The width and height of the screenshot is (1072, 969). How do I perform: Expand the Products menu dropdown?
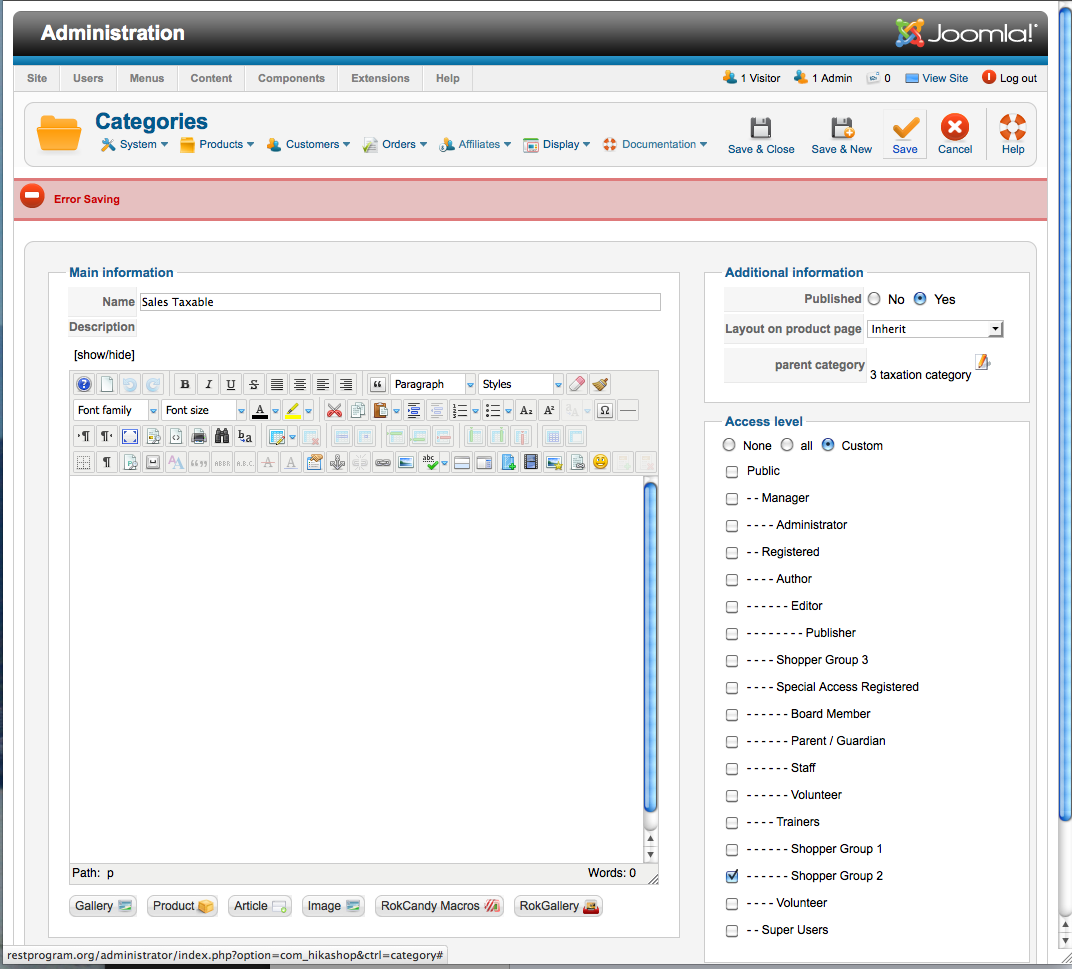[x=217, y=144]
